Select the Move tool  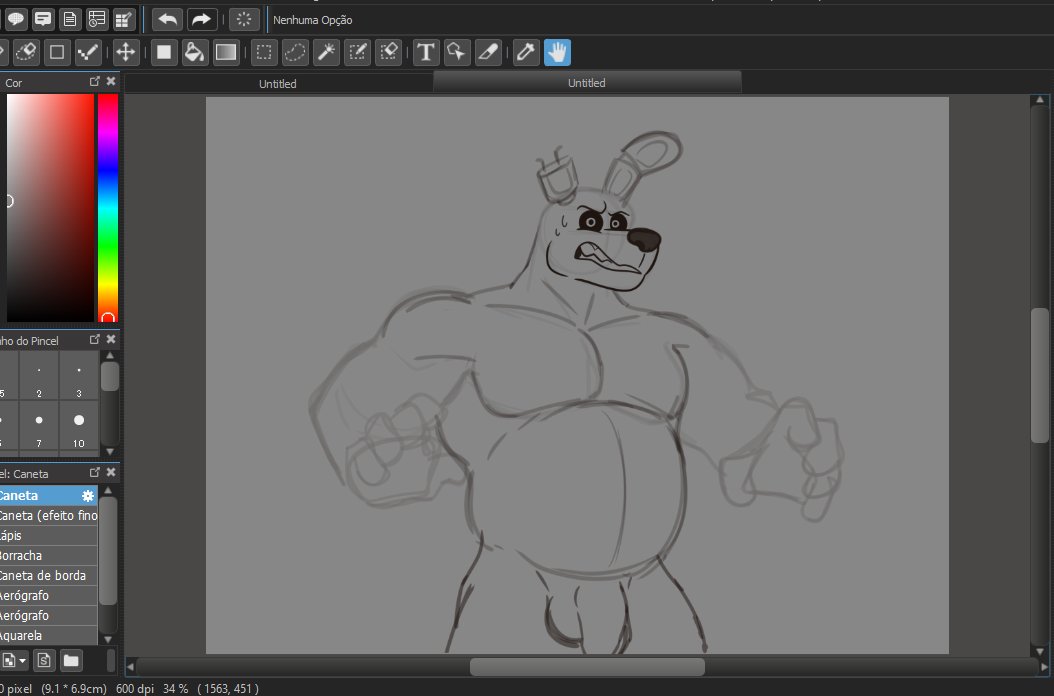coord(126,52)
